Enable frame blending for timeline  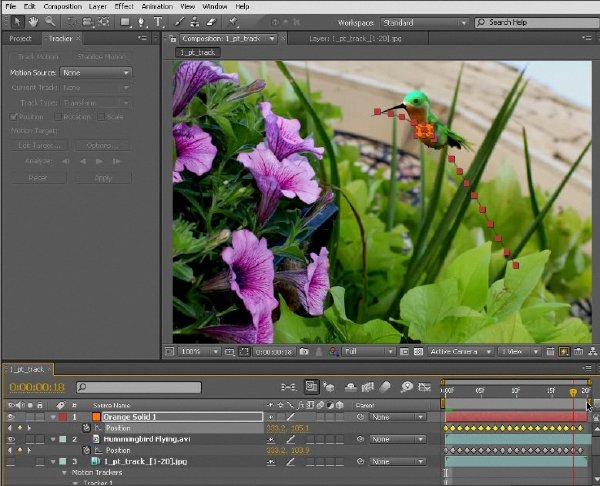tap(368, 387)
